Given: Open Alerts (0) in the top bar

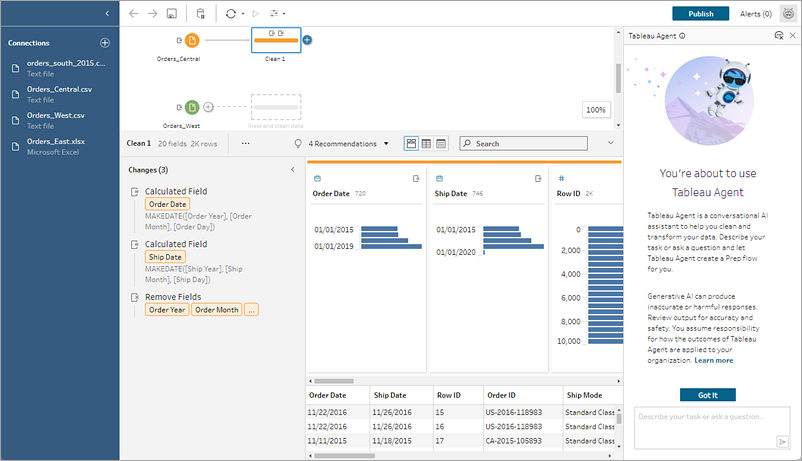Looking at the screenshot, I should coord(755,14).
